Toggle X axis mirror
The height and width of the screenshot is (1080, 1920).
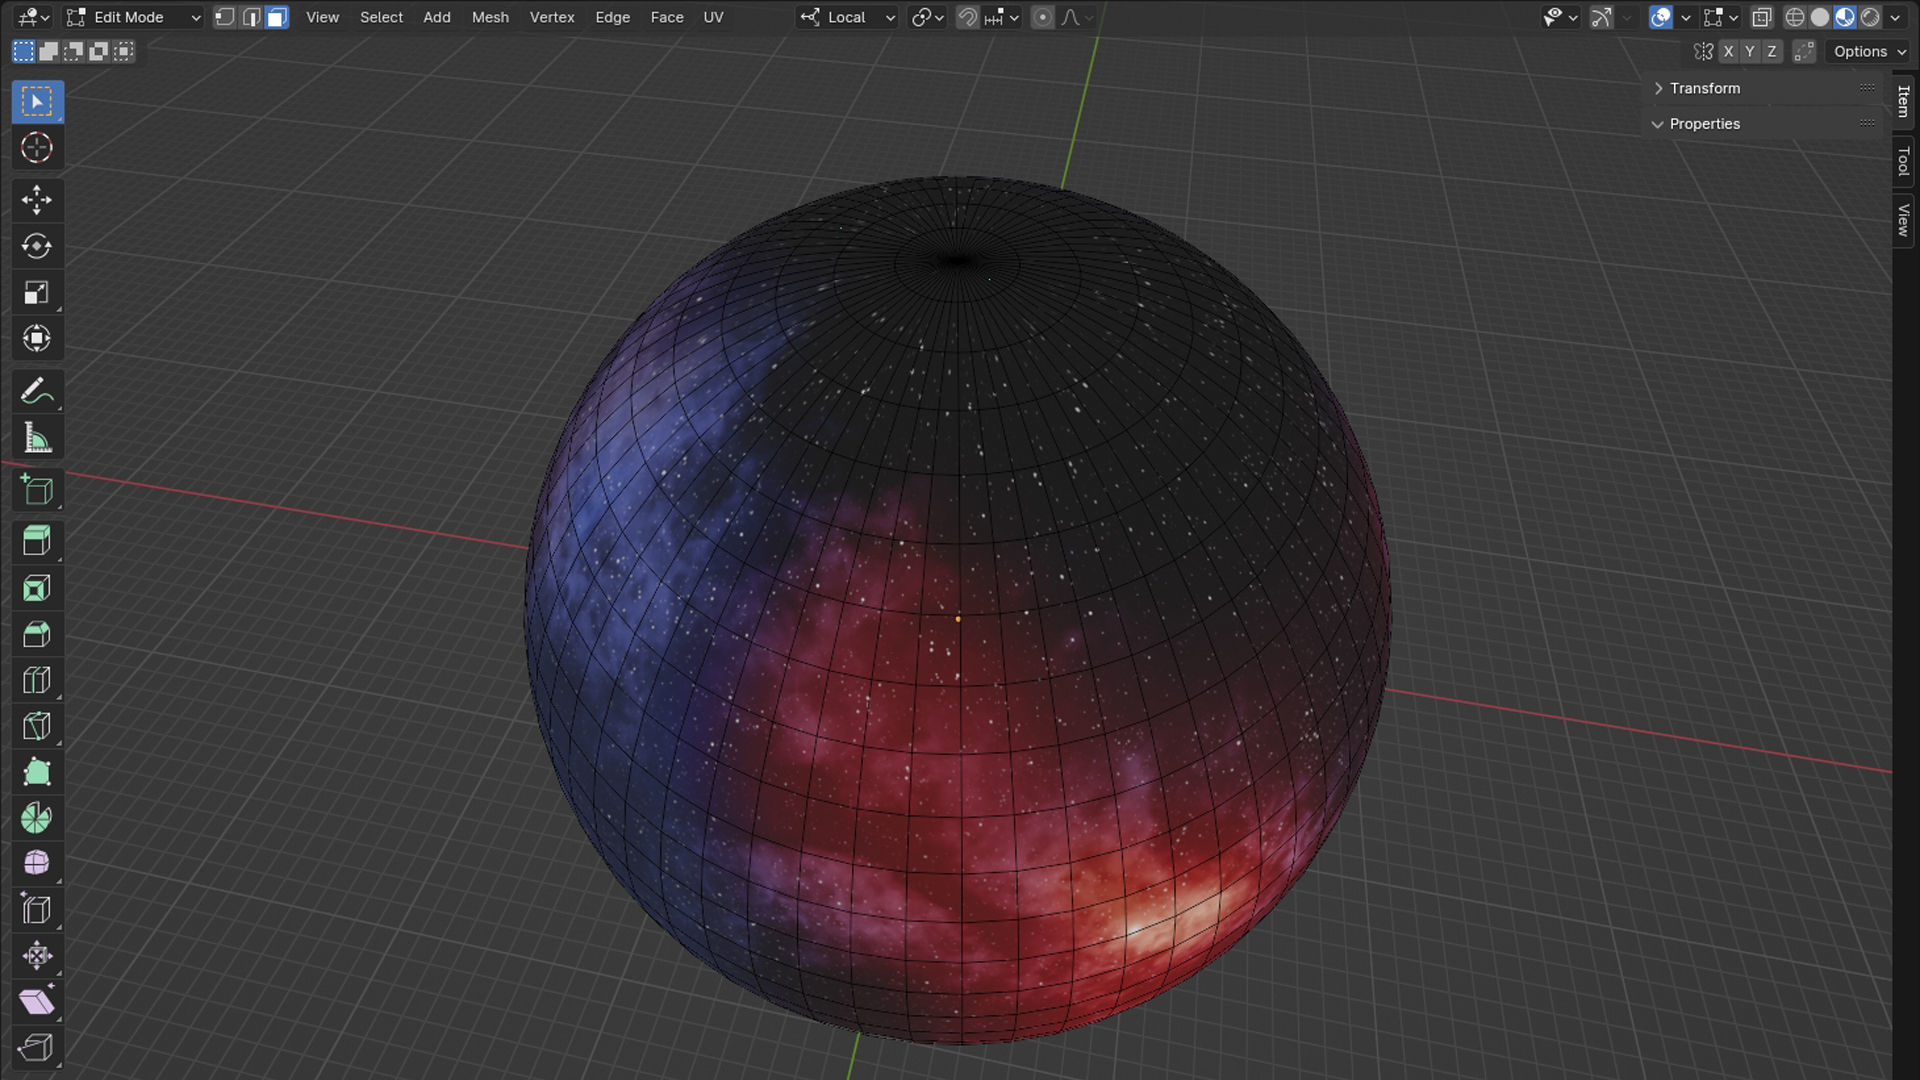(x=1728, y=51)
